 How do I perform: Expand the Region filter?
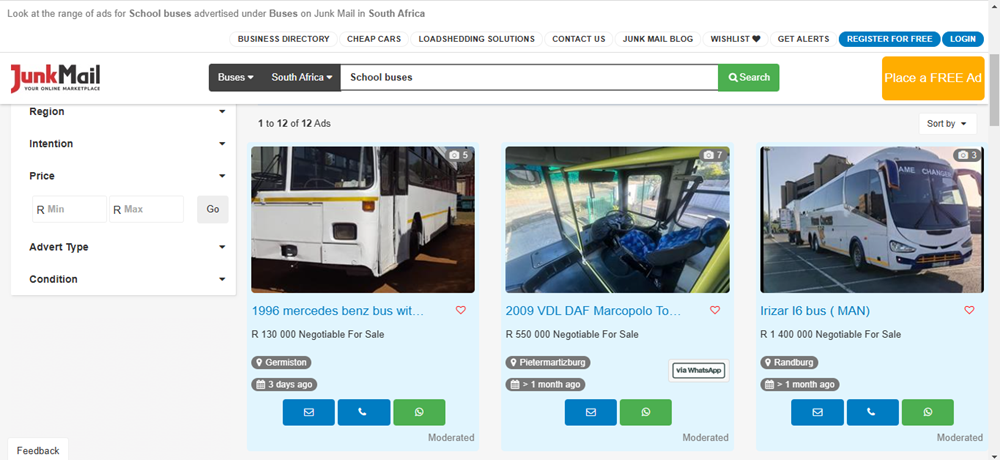pyautogui.click(x=127, y=112)
